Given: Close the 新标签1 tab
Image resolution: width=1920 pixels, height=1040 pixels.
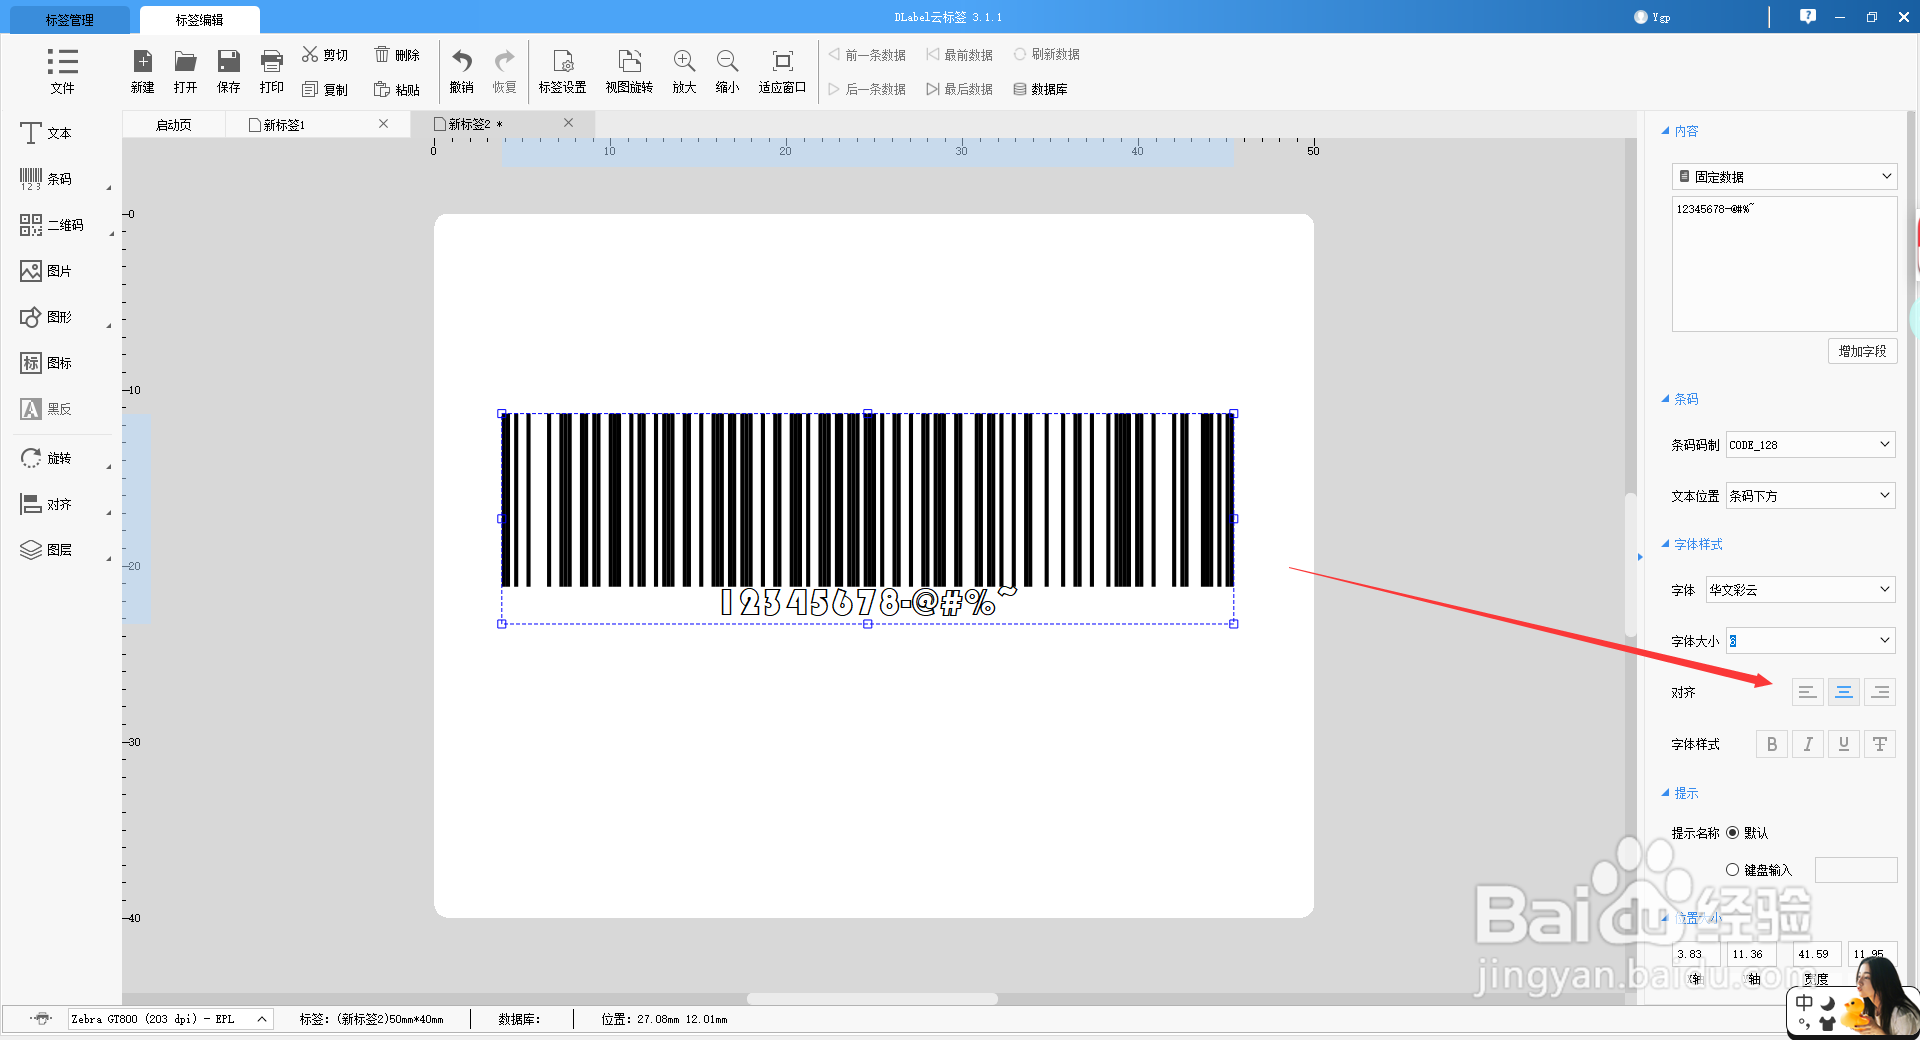Looking at the screenshot, I should [x=383, y=124].
